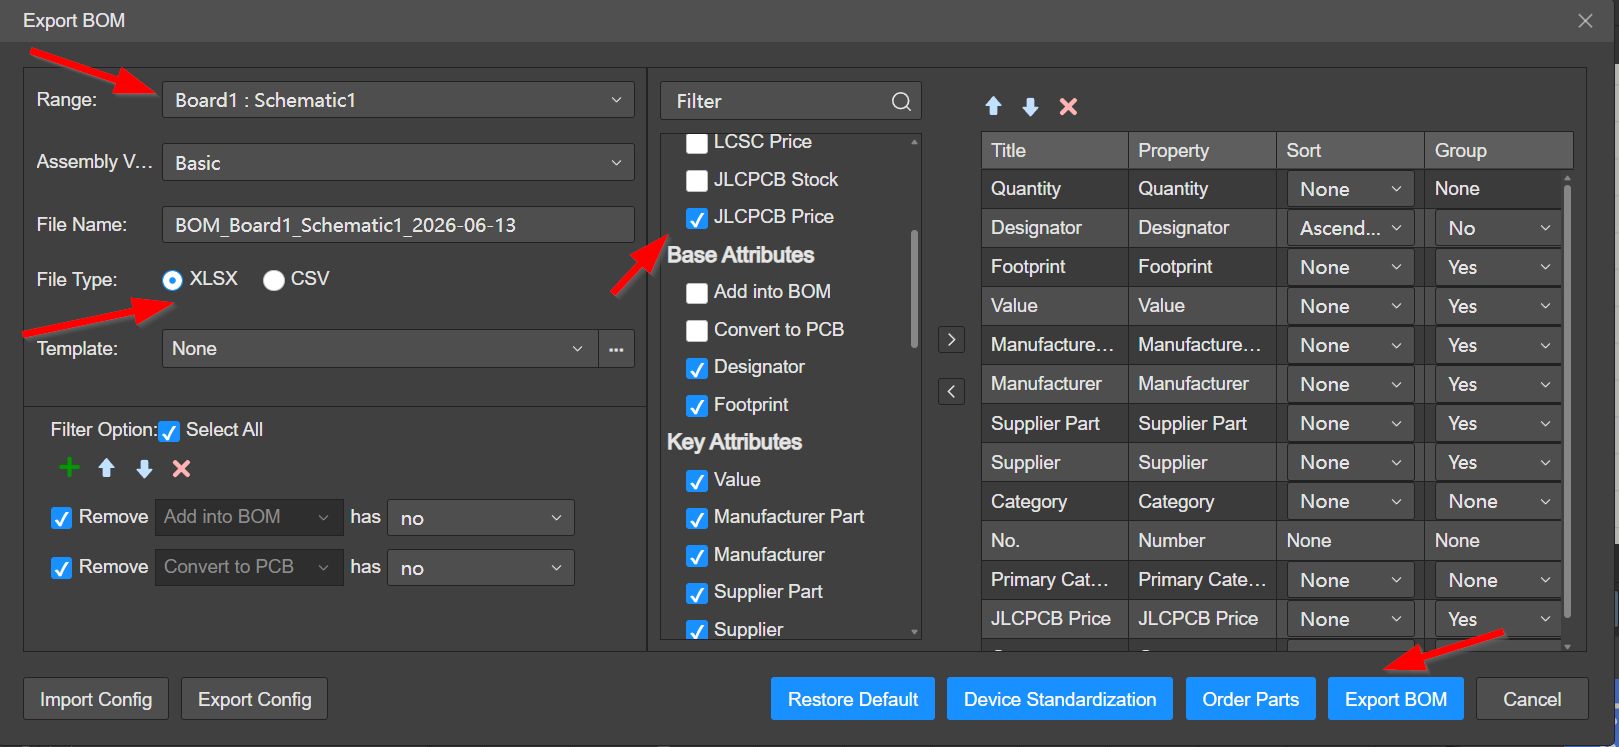Toggle Remove Convert to PCB rule checkbox
Screen dimensions: 1619x747
pos(61,568)
